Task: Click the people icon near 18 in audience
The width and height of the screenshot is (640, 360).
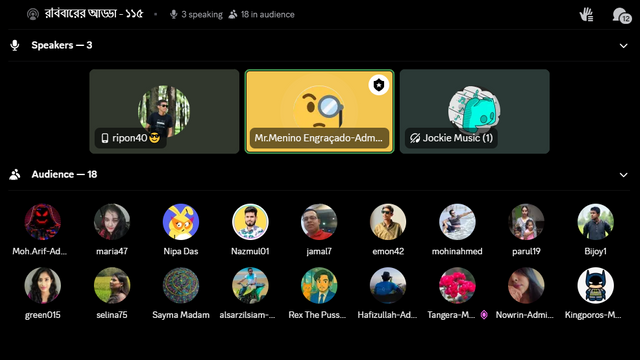Action: click(233, 15)
